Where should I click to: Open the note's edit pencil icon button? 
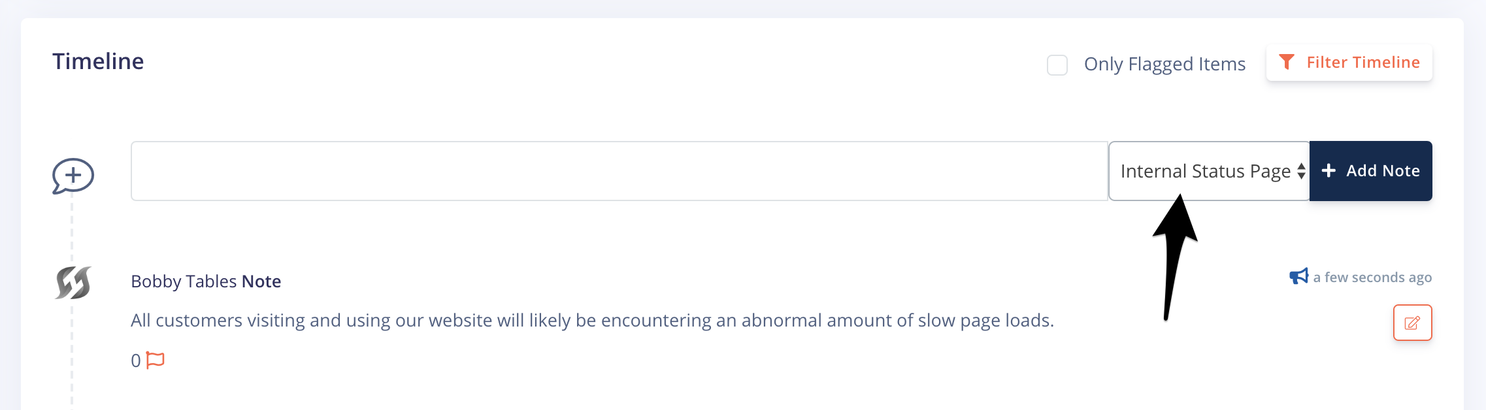coord(1412,323)
